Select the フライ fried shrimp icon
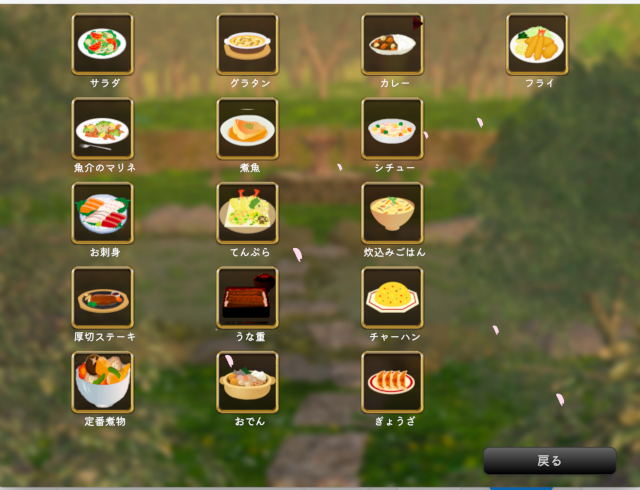Viewport: 640px width, 490px height. [537, 44]
